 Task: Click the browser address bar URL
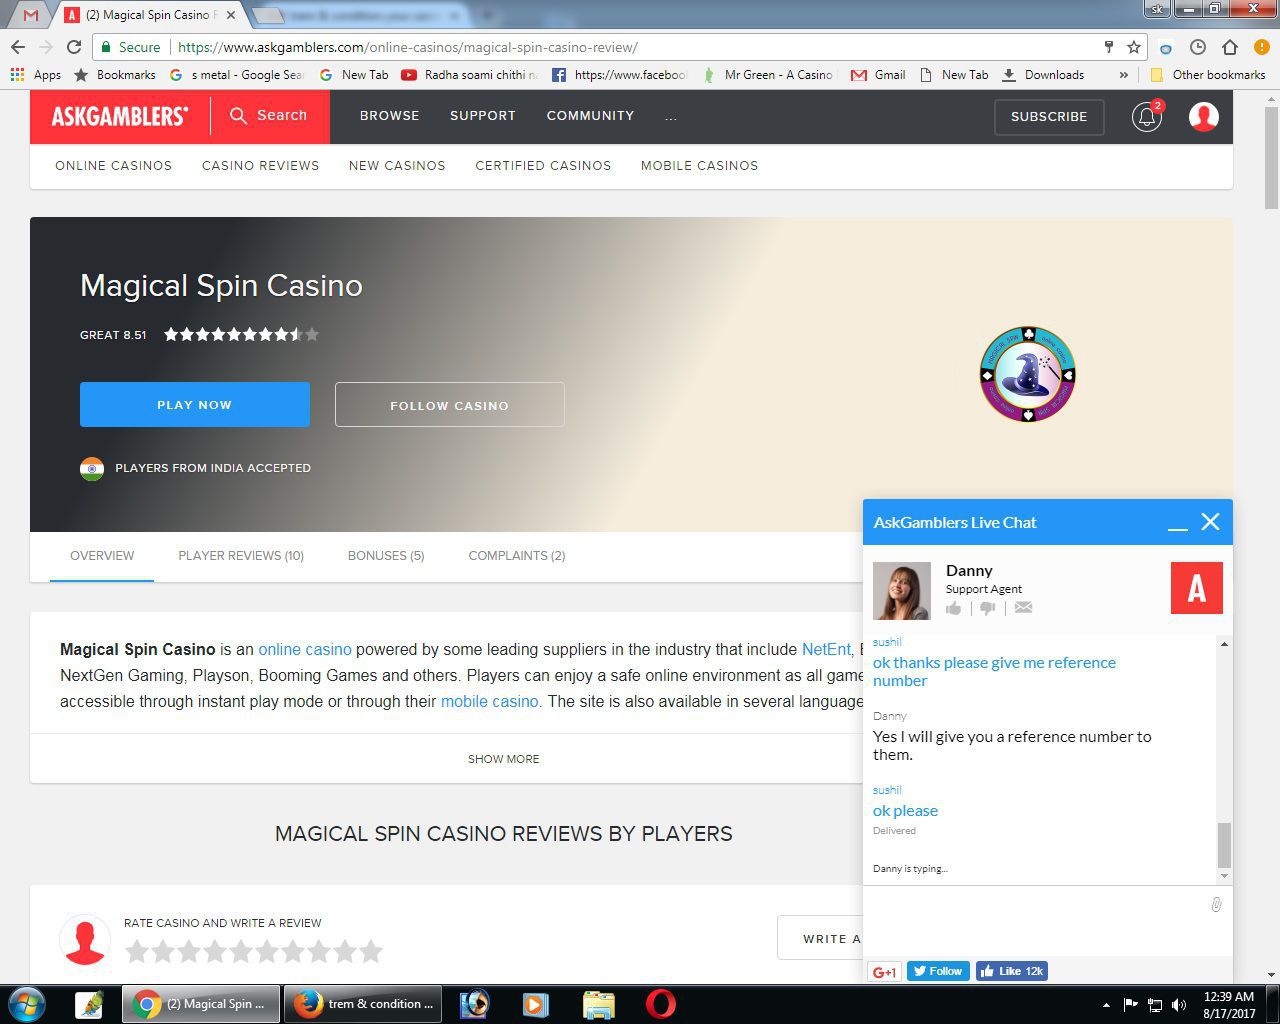coord(407,47)
